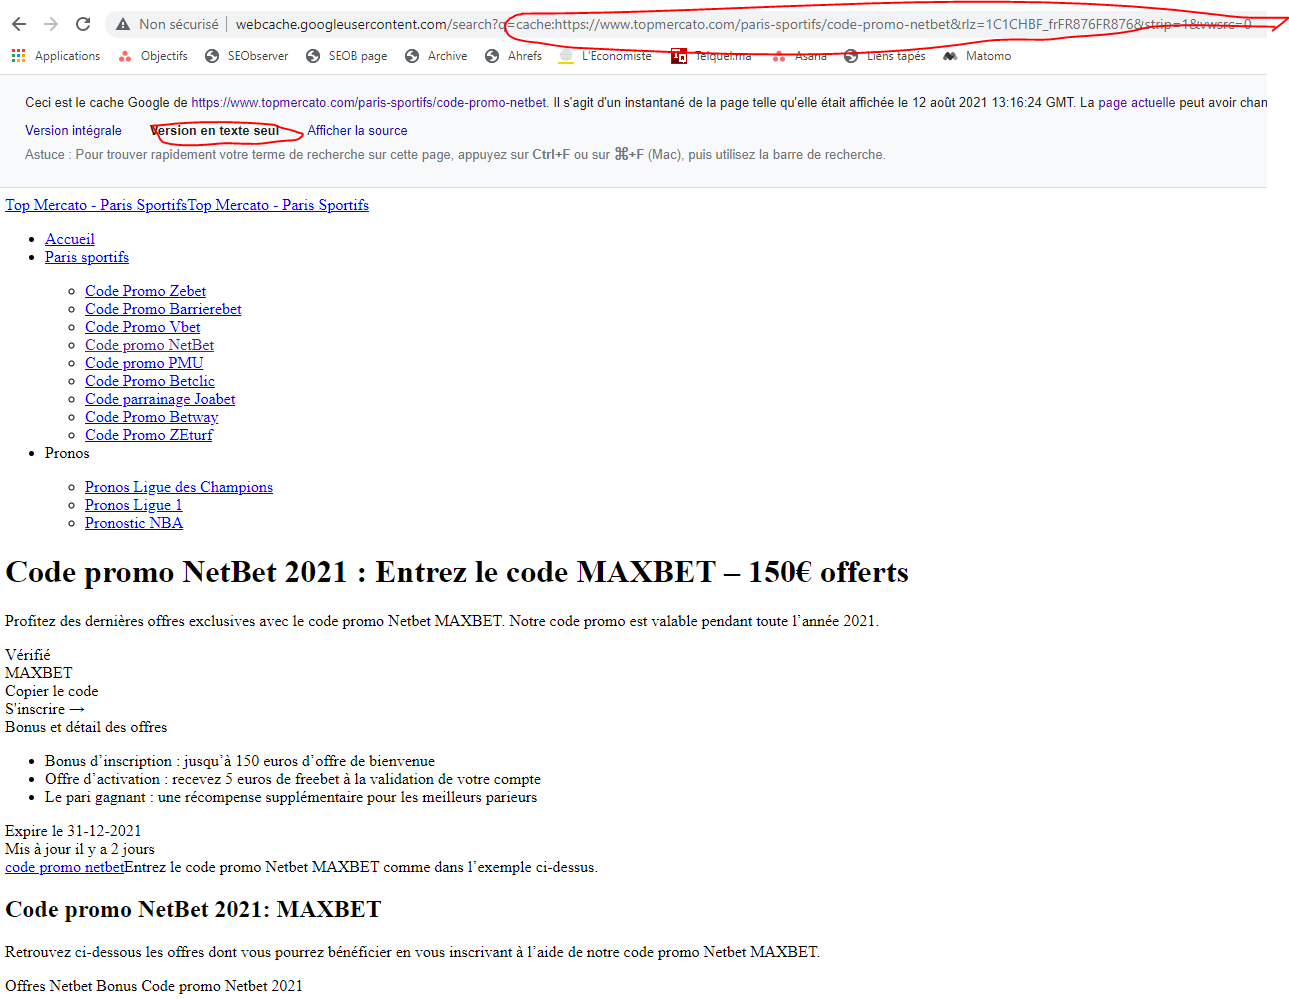Open the SEOB page bookmark

[347, 56]
